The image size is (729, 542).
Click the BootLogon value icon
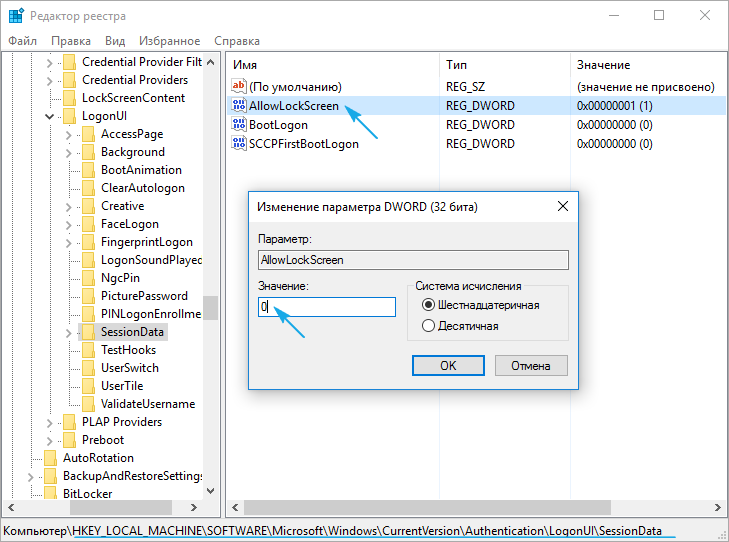click(239, 125)
